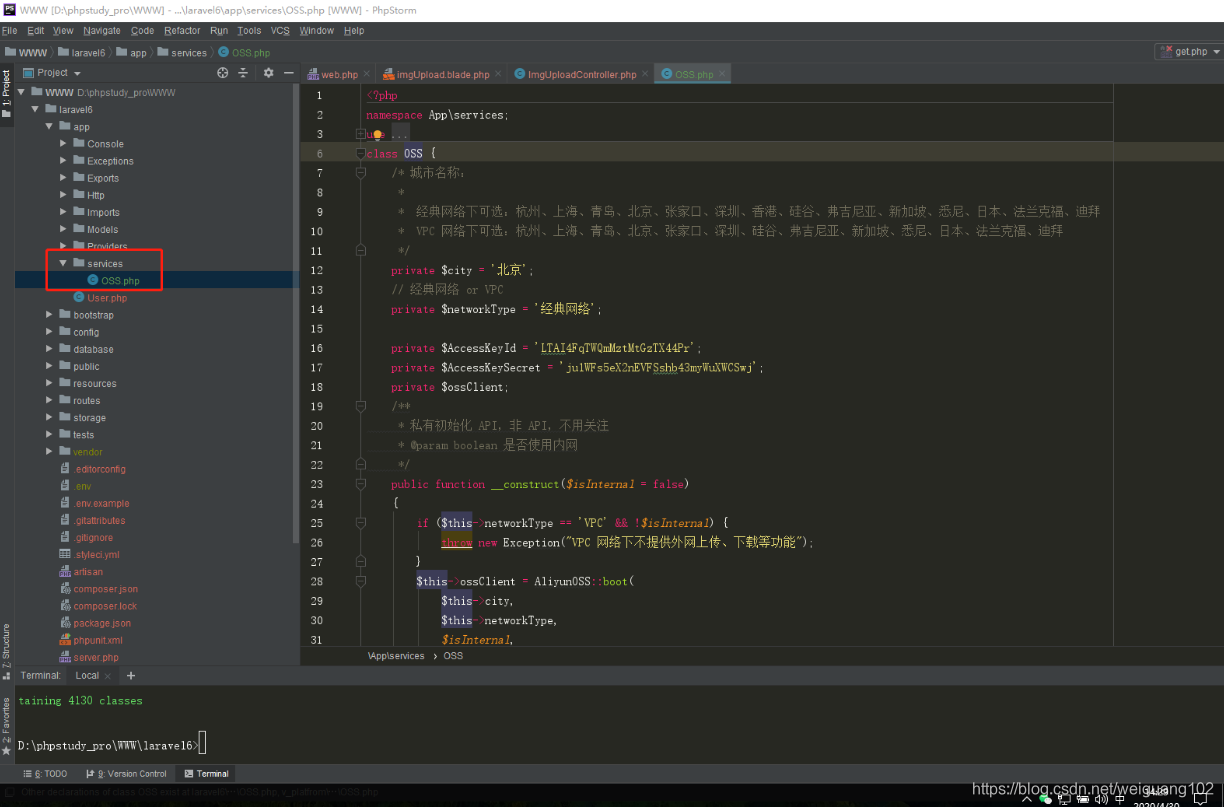The width and height of the screenshot is (1224, 808).
Task: Expand the bootstrap folder
Action: [x=50, y=315]
